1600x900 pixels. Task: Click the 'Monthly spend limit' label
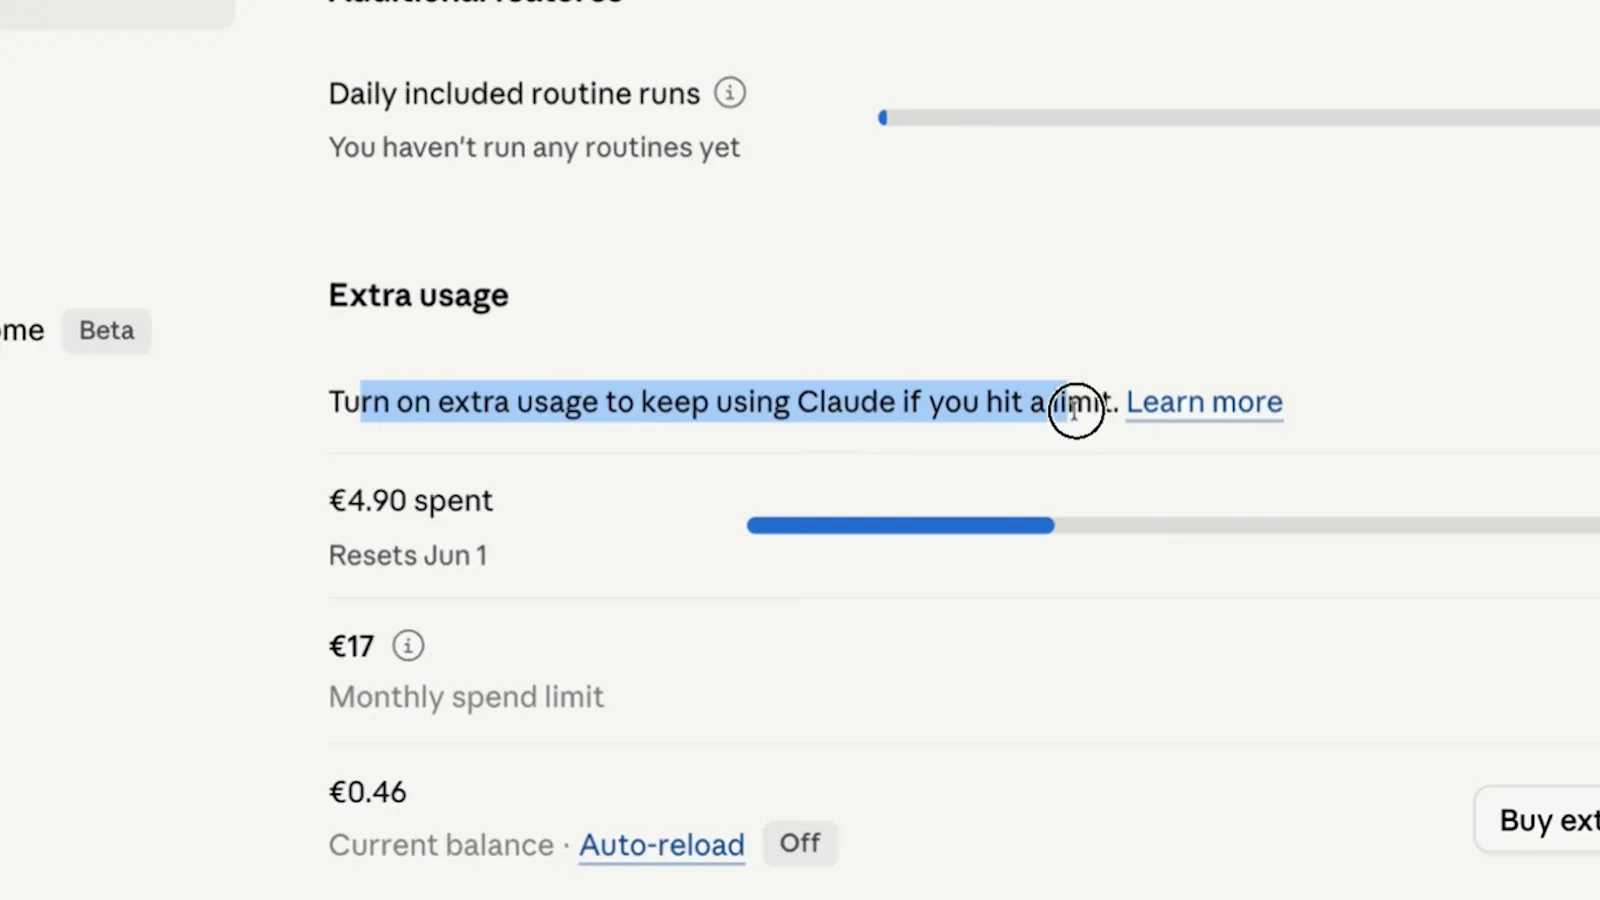(x=466, y=697)
